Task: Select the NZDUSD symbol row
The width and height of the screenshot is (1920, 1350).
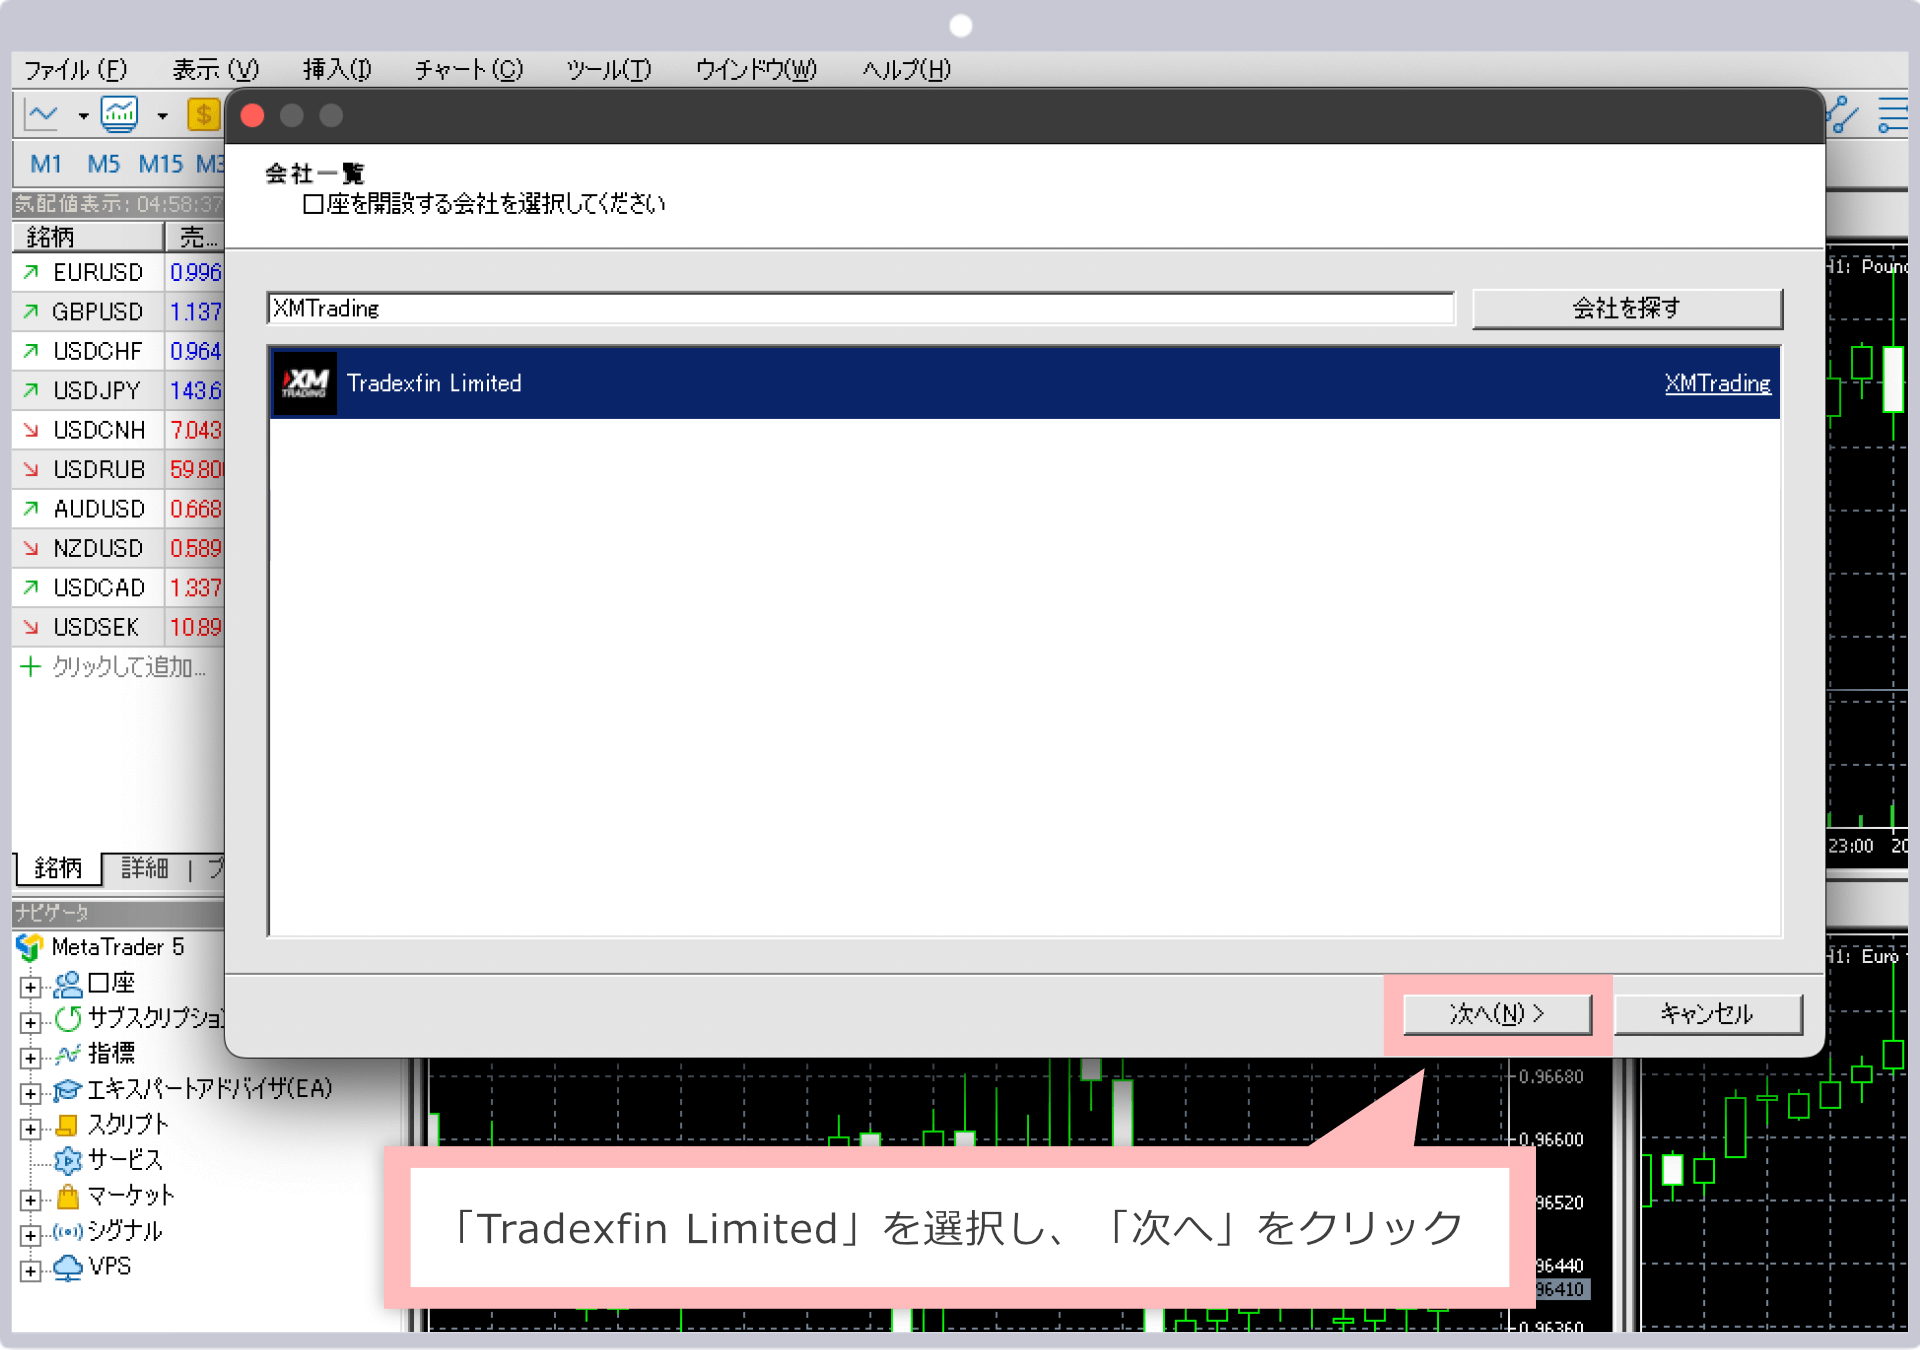Action: (x=119, y=548)
